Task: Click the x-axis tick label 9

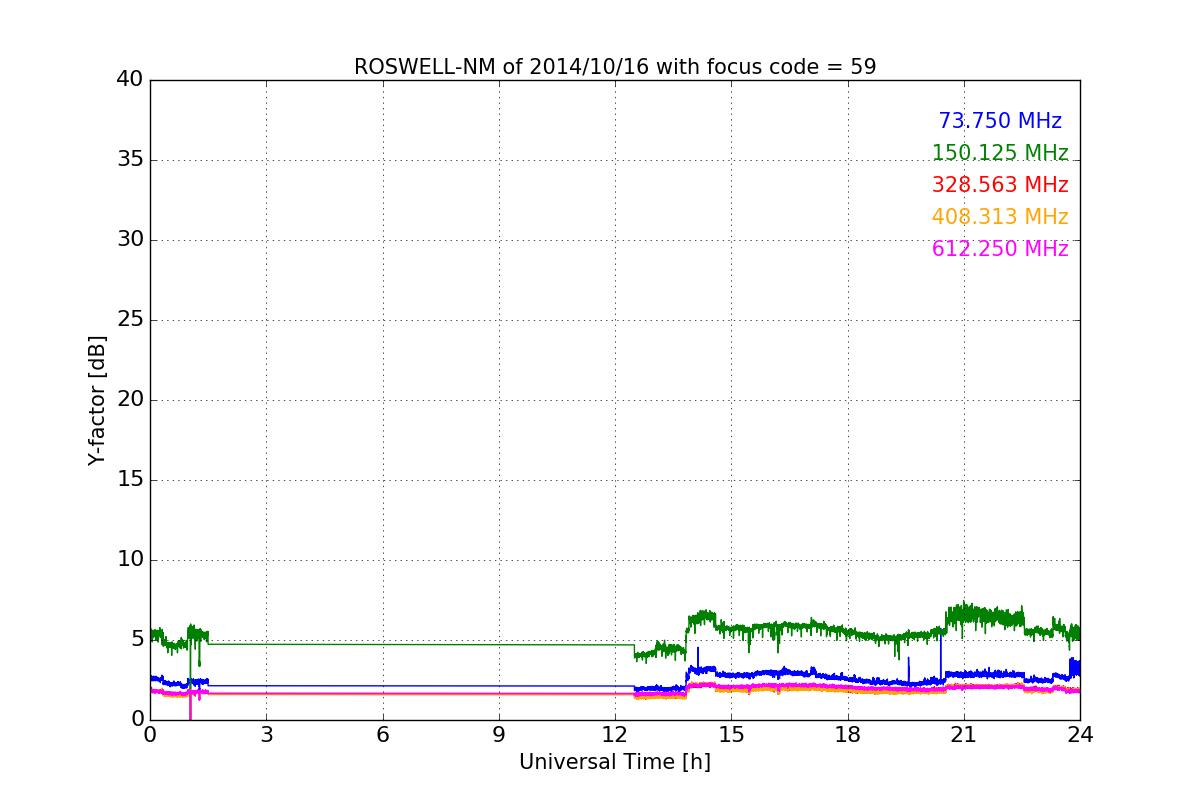Action: tap(499, 735)
